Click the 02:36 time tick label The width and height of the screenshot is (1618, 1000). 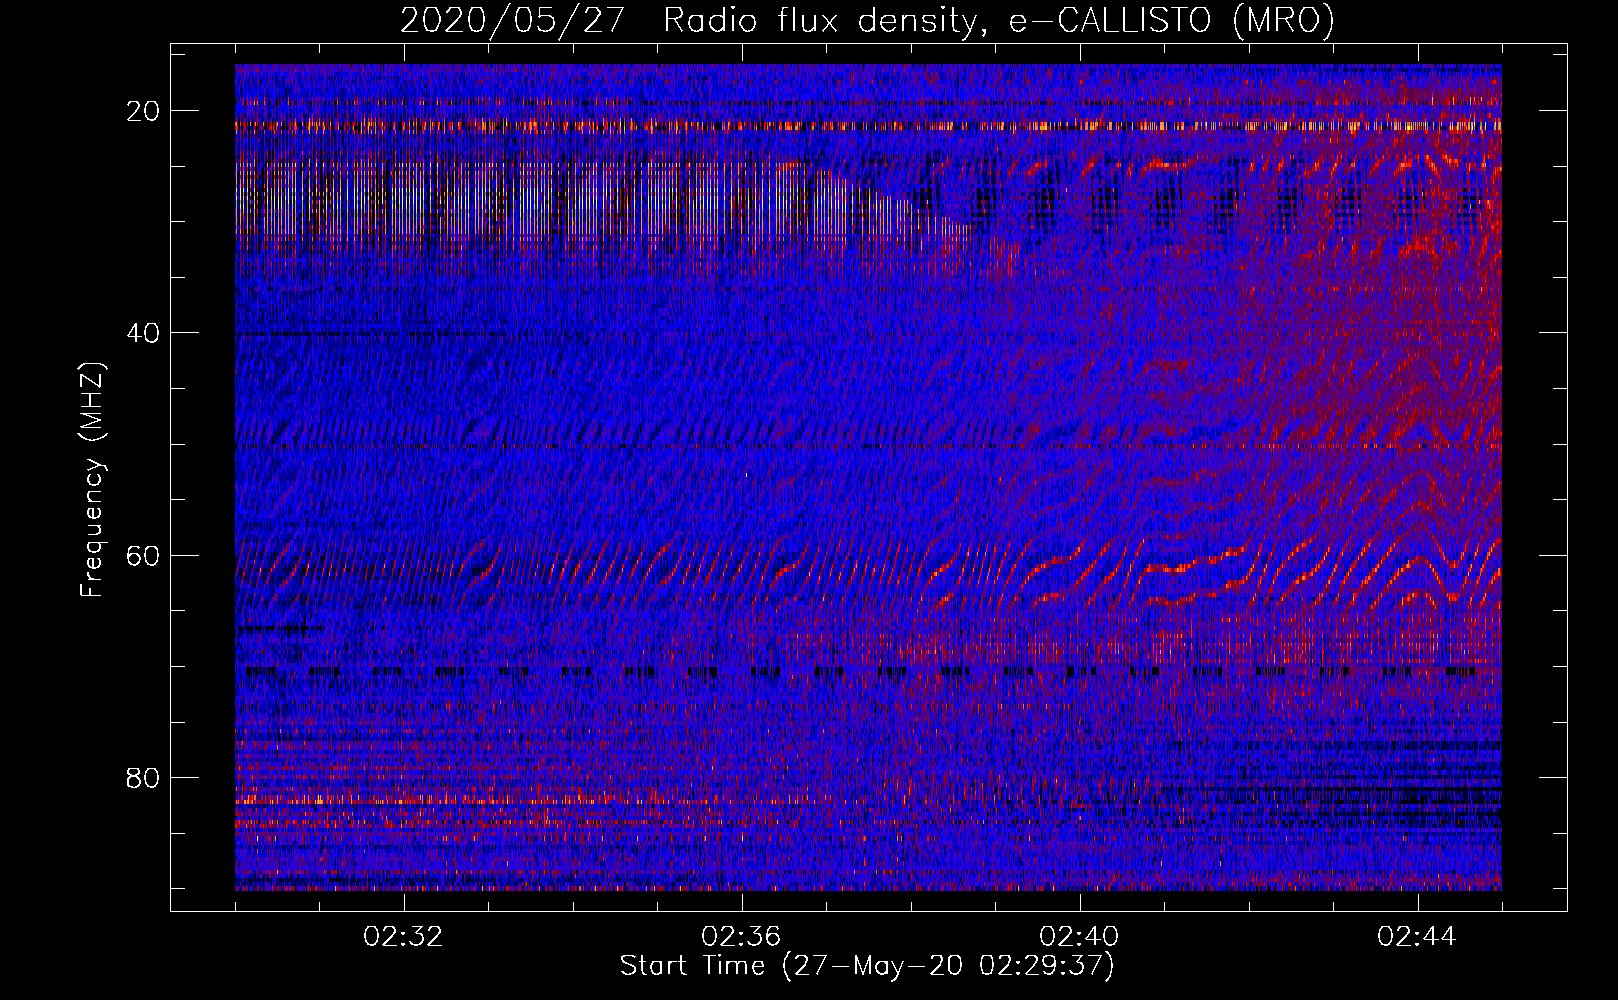[741, 937]
